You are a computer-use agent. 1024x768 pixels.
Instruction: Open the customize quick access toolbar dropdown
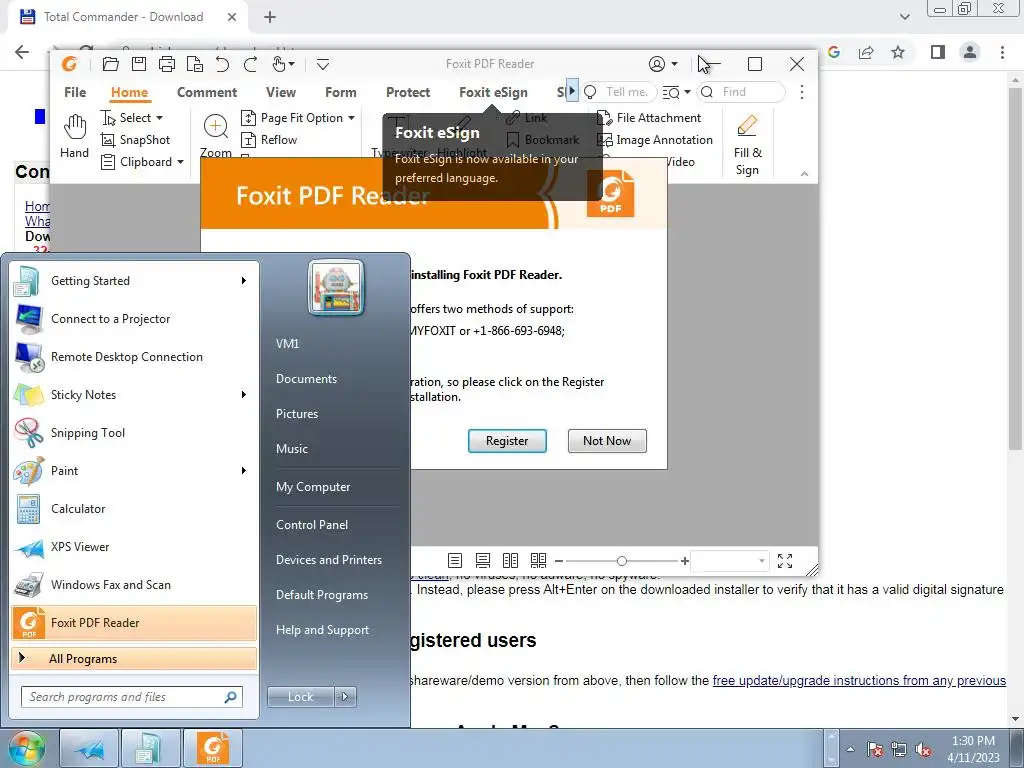[x=323, y=64]
